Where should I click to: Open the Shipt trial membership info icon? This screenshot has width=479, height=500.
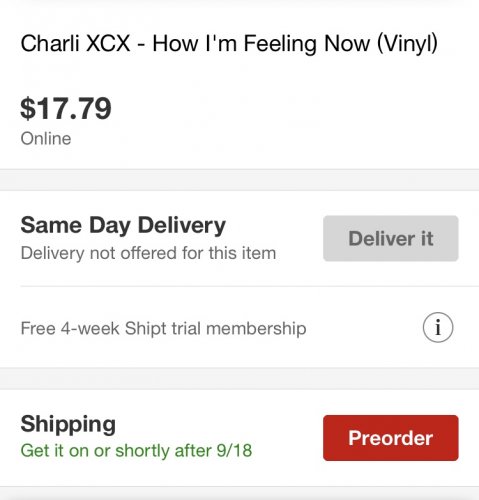pos(438,328)
